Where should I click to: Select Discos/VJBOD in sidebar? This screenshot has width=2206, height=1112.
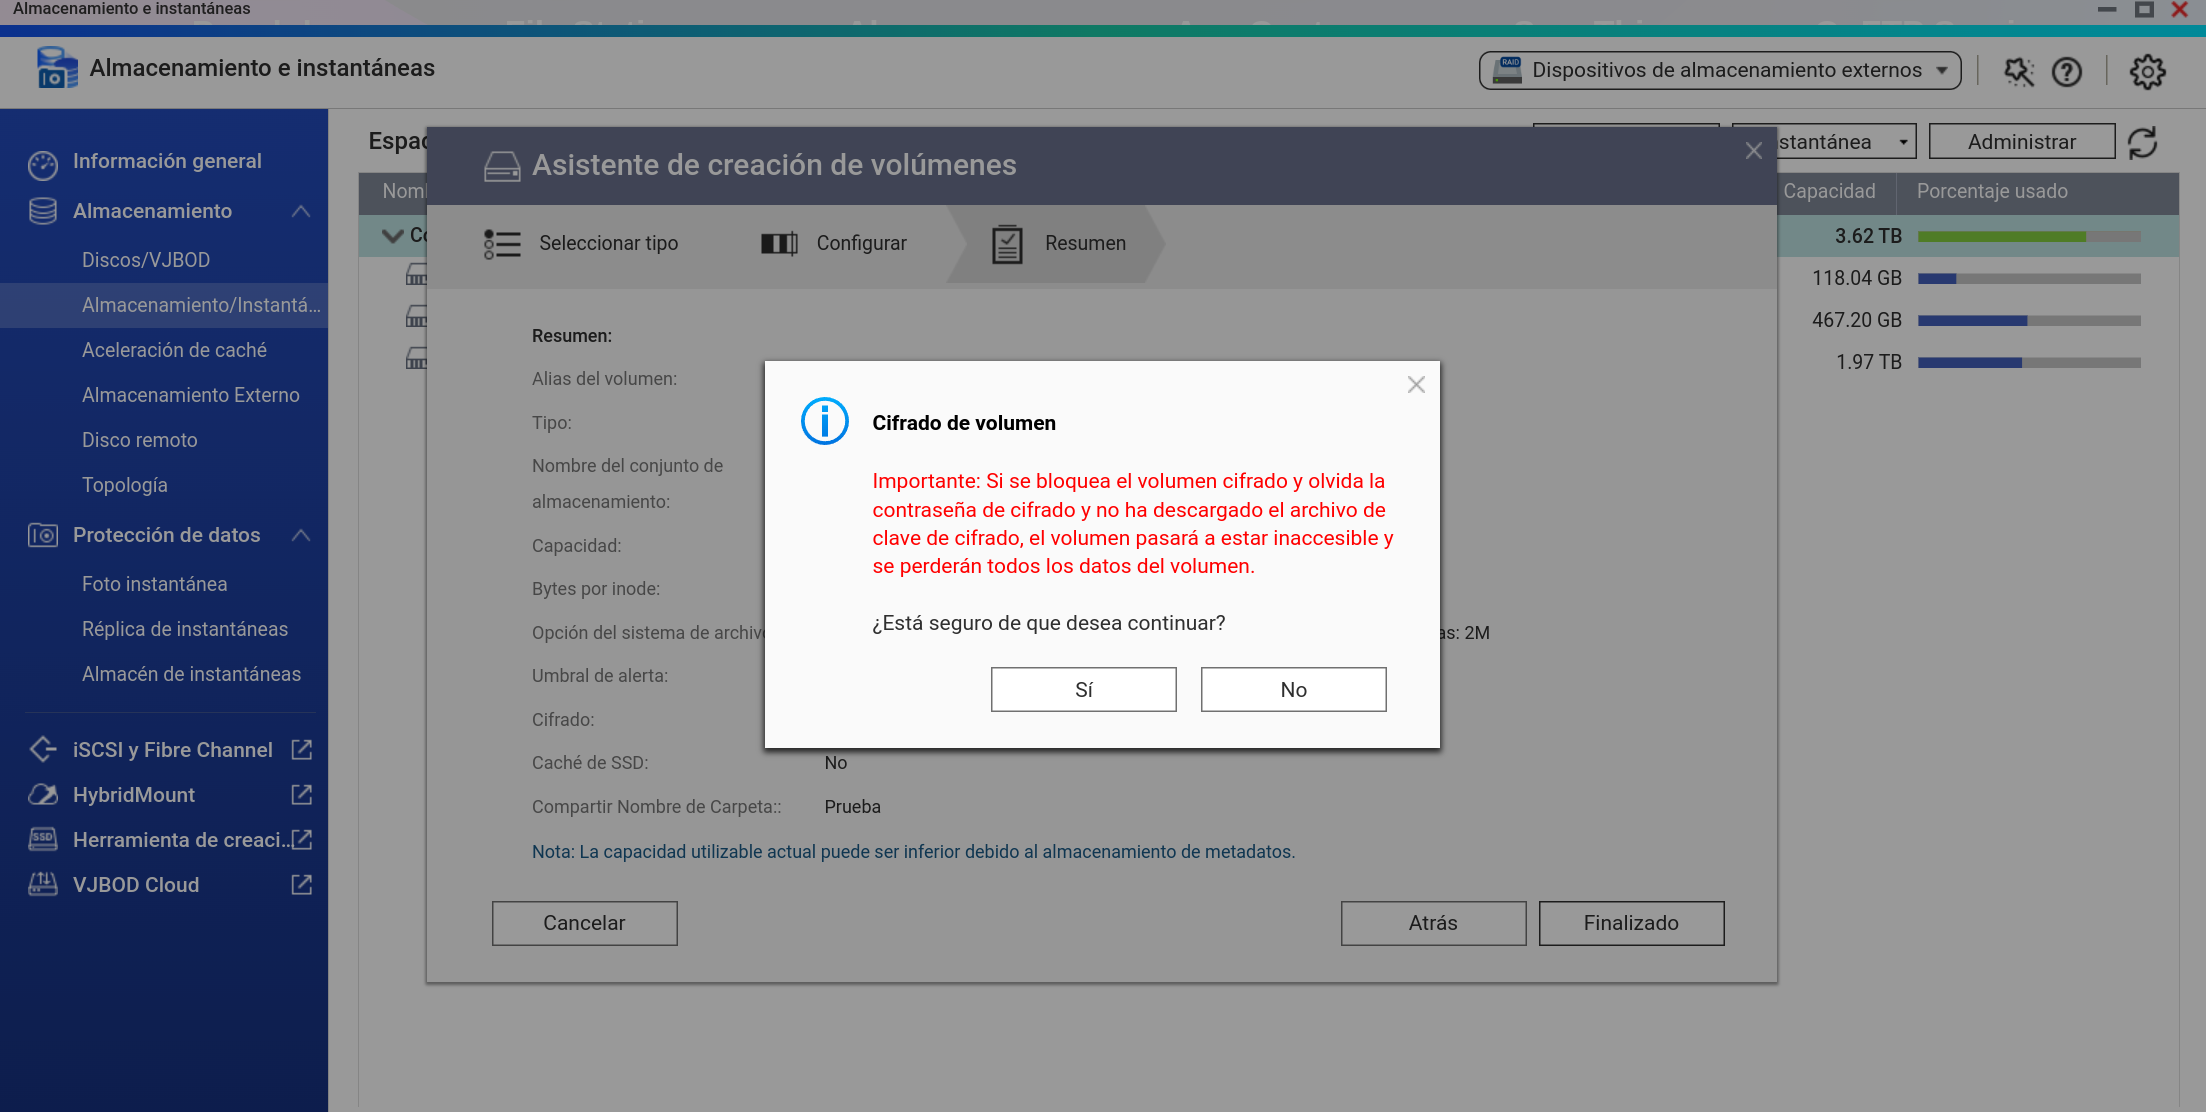pos(146,260)
